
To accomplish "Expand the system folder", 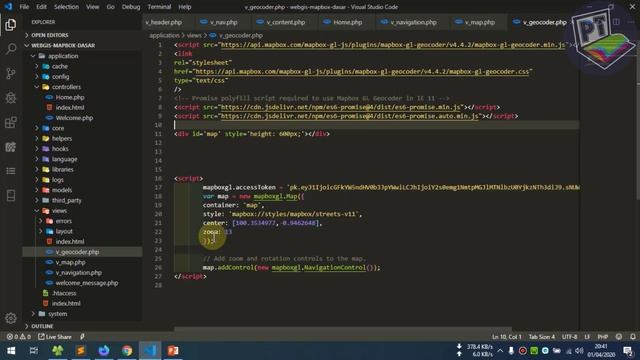I will [58, 314].
